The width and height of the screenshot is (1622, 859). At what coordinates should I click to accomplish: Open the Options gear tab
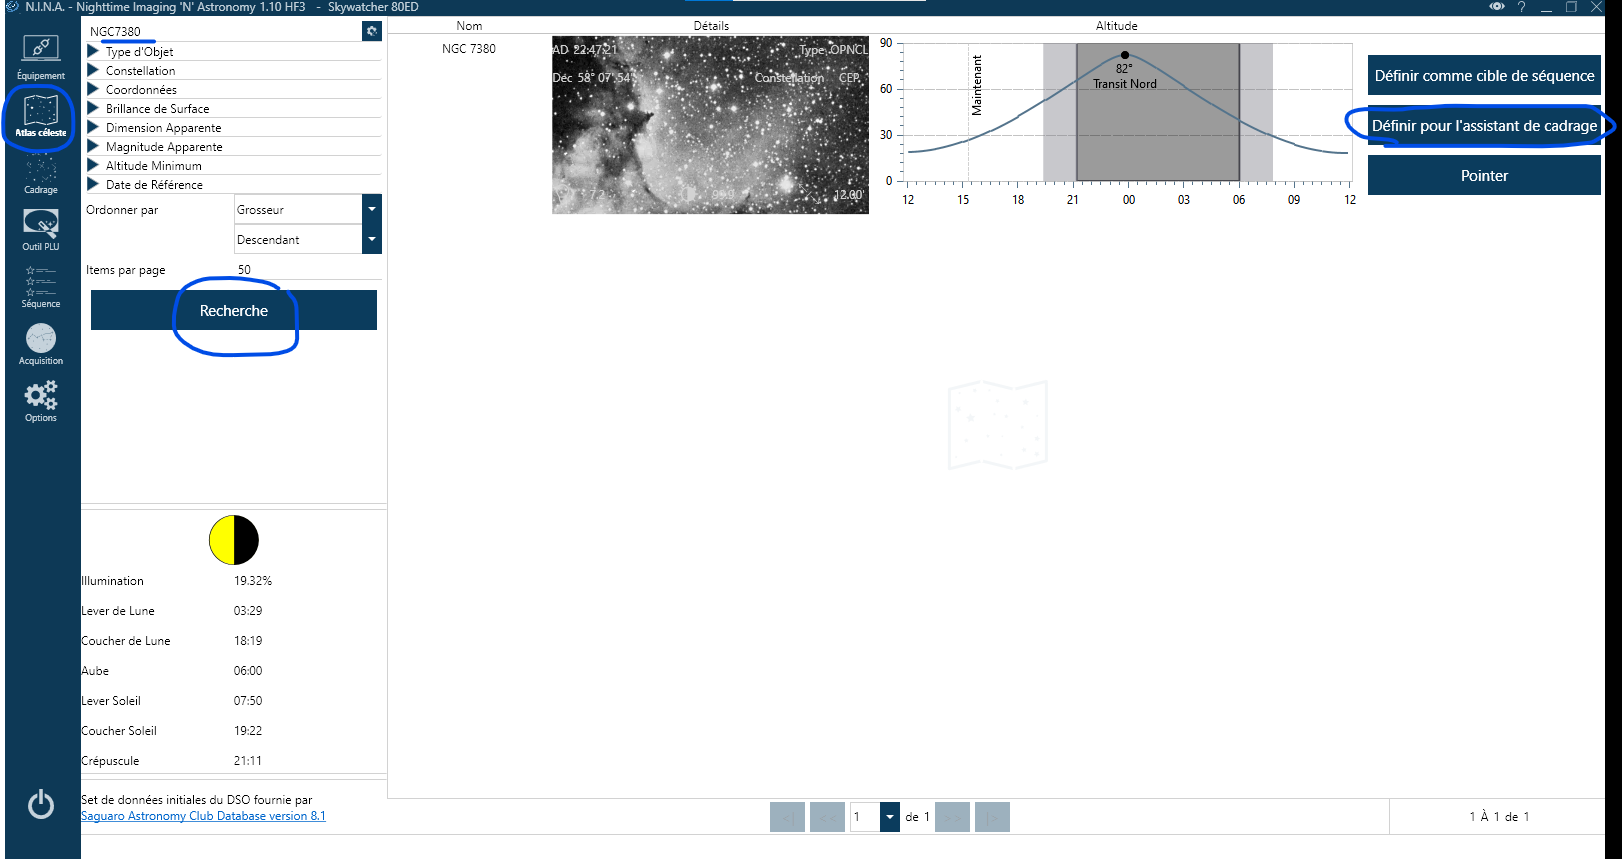click(41, 402)
